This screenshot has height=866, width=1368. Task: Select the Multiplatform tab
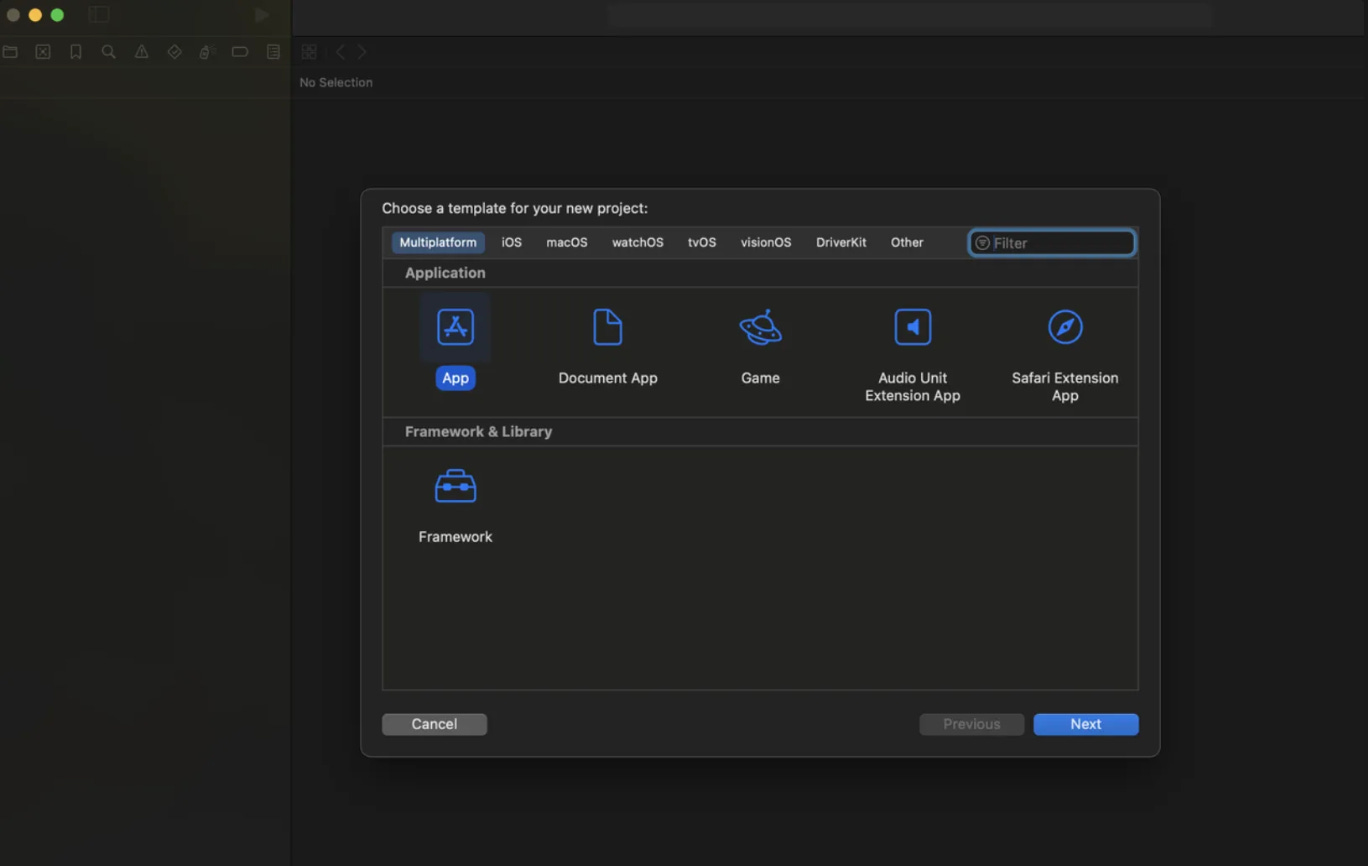[438, 243]
